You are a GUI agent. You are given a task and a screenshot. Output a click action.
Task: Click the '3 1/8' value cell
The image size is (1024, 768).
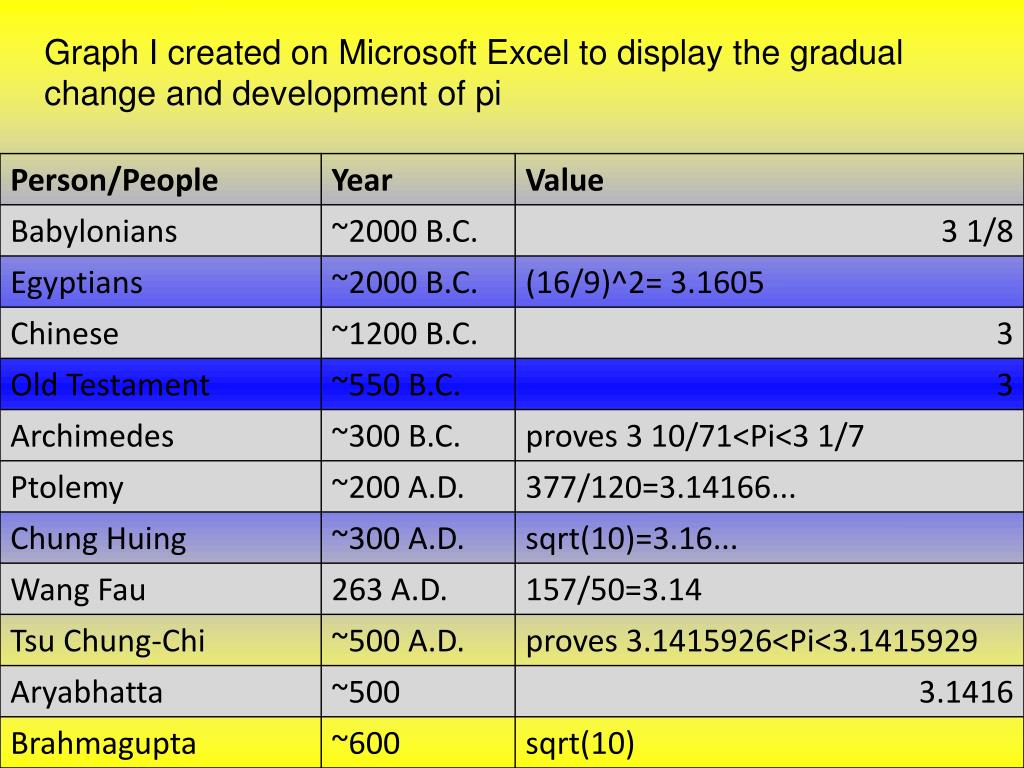pyautogui.click(x=769, y=231)
